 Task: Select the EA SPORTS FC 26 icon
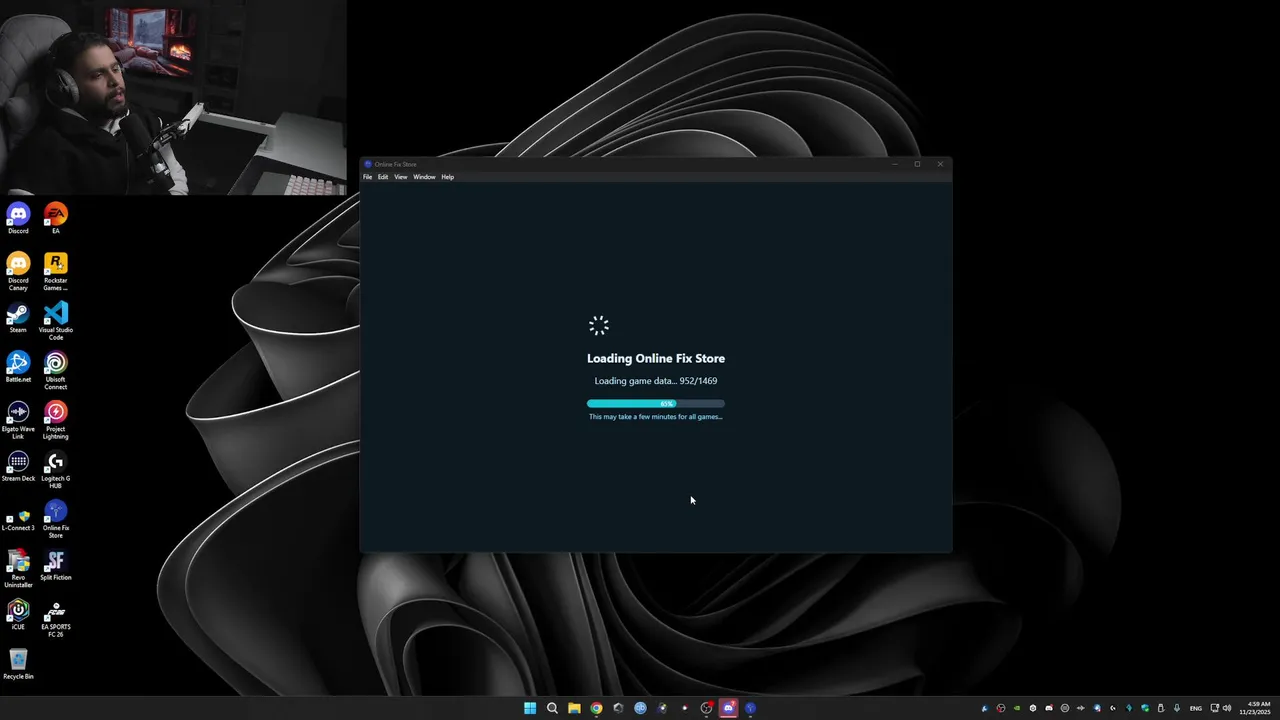56,618
